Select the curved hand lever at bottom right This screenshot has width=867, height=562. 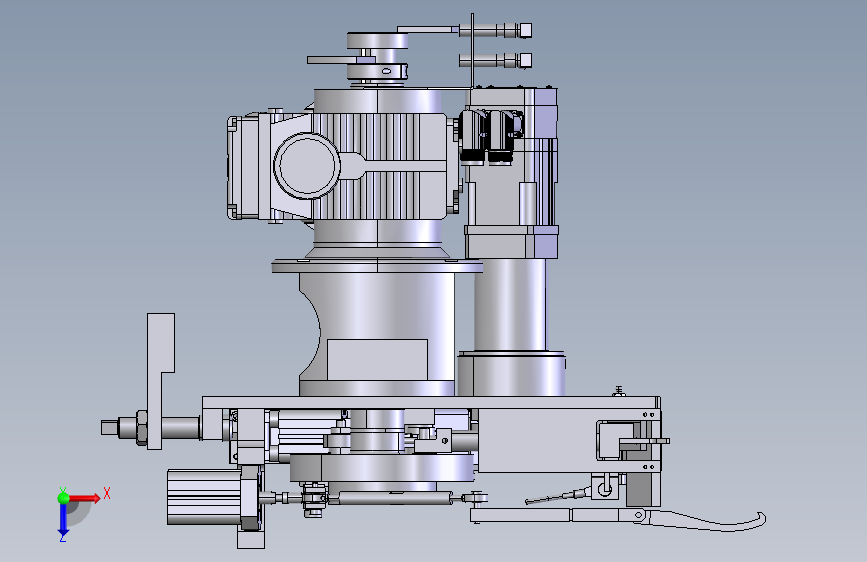coord(707,521)
